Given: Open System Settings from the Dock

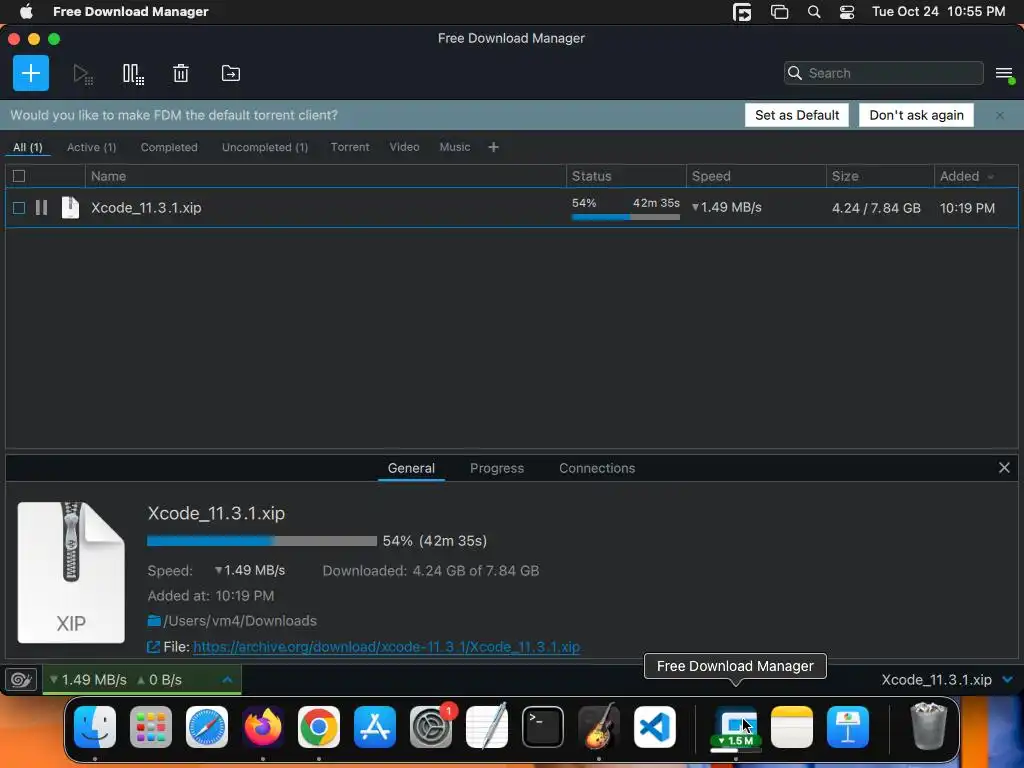Looking at the screenshot, I should 431,727.
